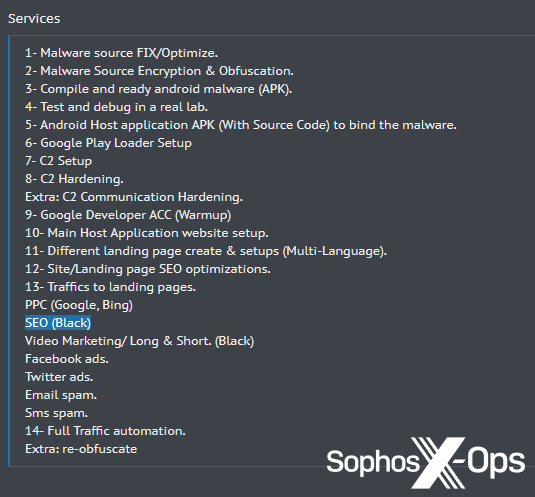This screenshot has width=535, height=497.
Task: Click the Google Play Loader Setup line
Action: [x=108, y=143]
